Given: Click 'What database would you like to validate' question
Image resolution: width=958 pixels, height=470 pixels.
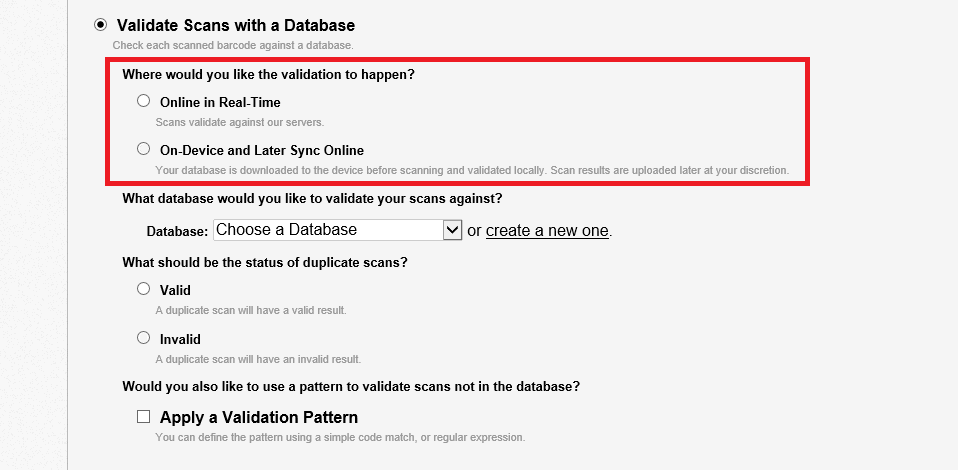Looking at the screenshot, I should click(x=312, y=199).
